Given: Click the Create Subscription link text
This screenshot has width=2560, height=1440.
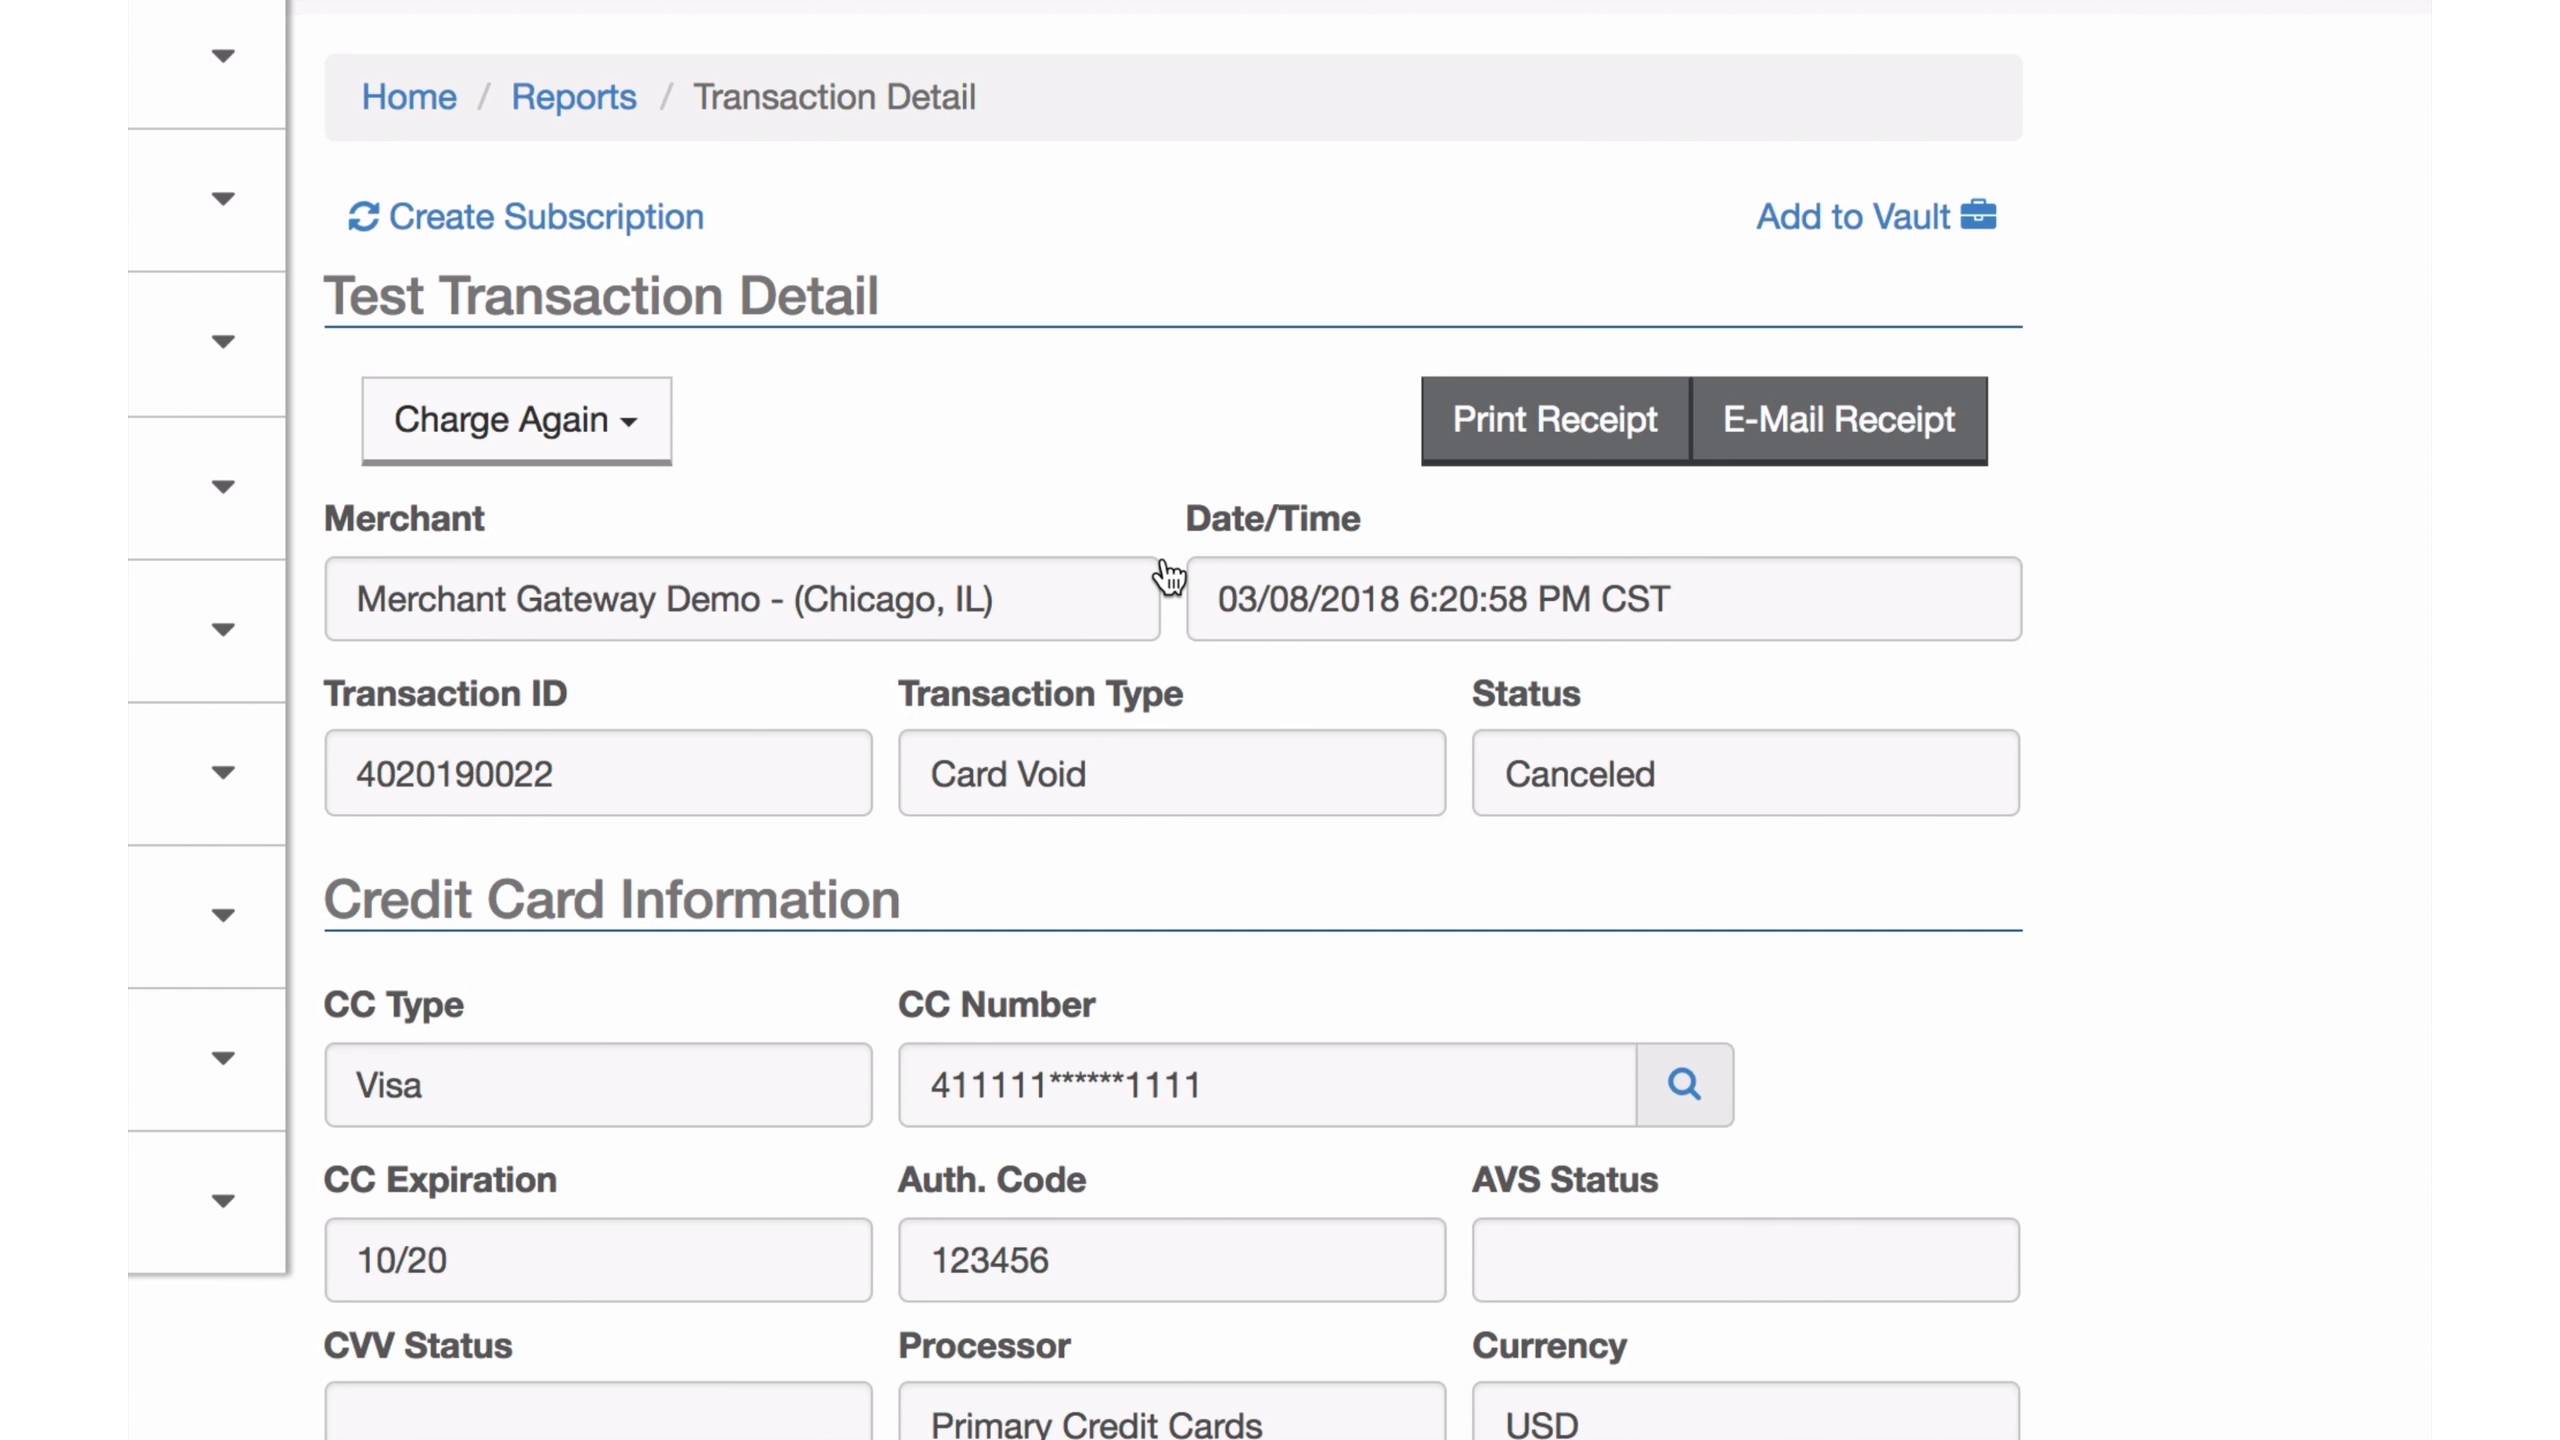Looking at the screenshot, I should point(546,216).
